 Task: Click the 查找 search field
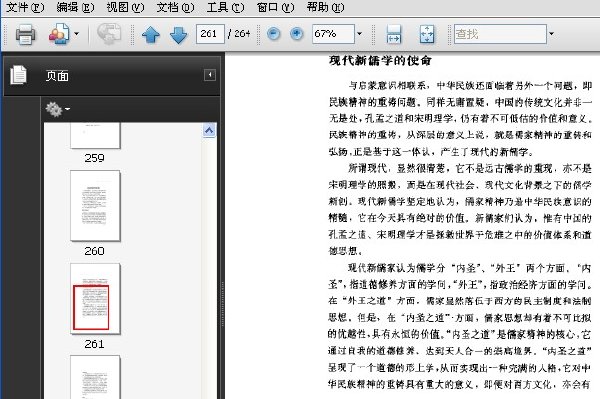pos(500,34)
